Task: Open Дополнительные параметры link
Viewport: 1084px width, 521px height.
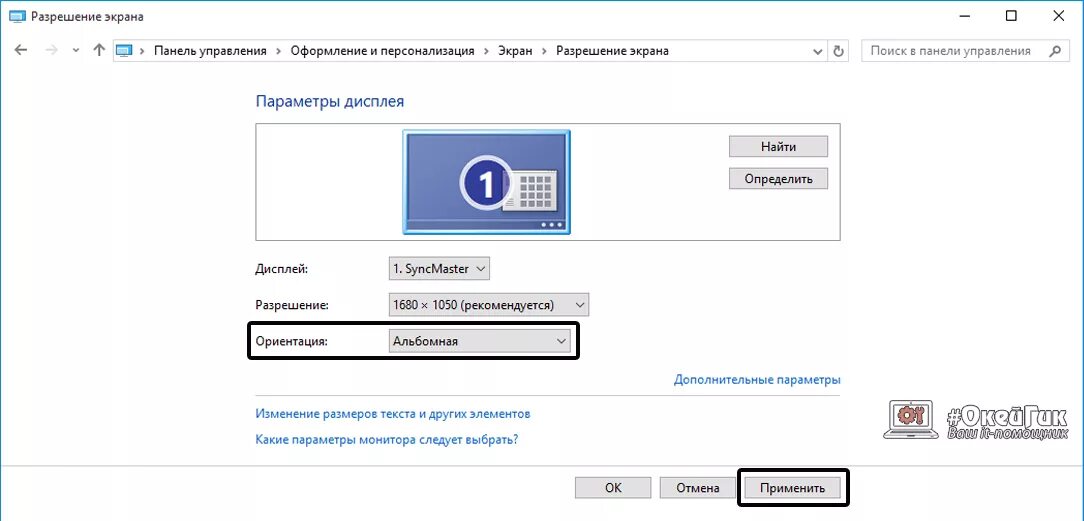Action: [x=757, y=379]
